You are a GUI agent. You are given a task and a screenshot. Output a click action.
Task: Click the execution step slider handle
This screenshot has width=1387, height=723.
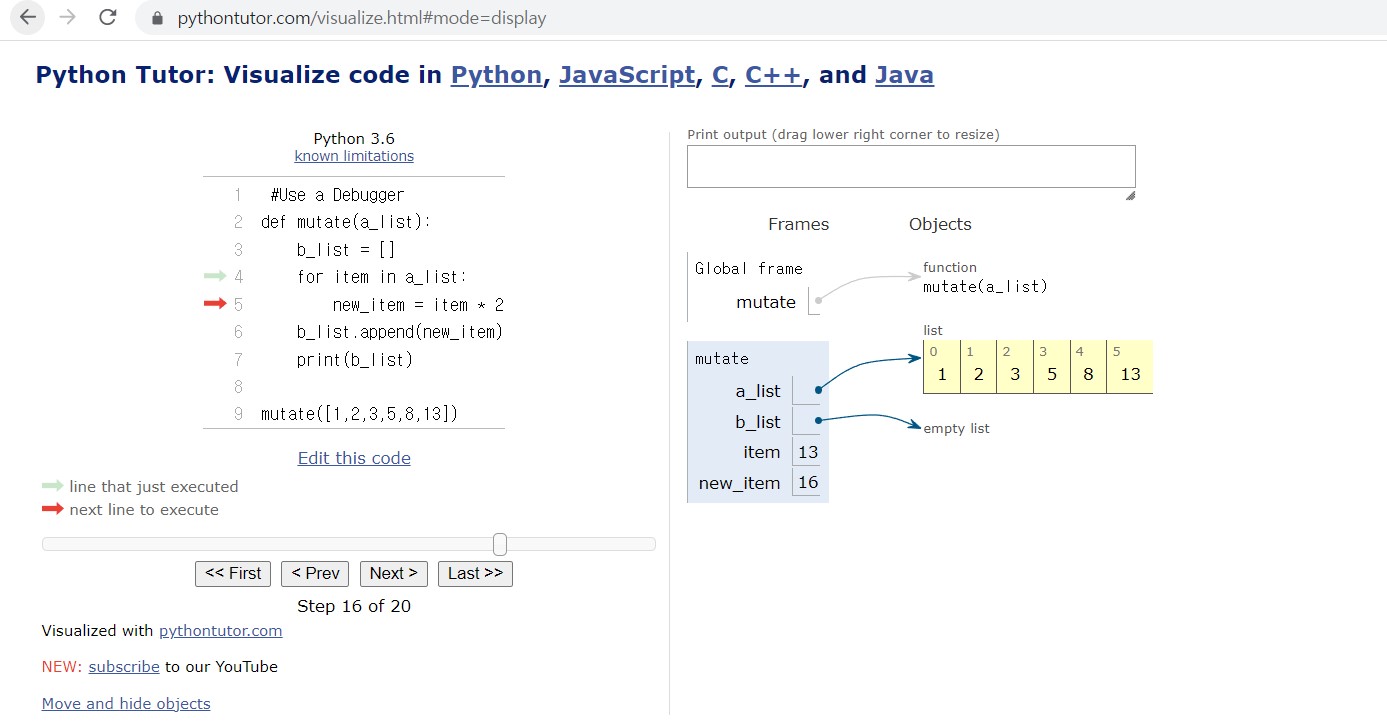pyautogui.click(x=500, y=544)
